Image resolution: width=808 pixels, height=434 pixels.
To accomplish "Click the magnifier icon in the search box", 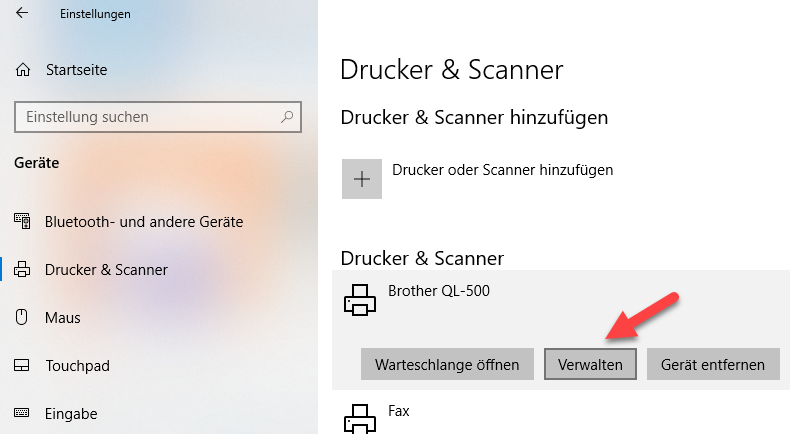I will coord(287,117).
